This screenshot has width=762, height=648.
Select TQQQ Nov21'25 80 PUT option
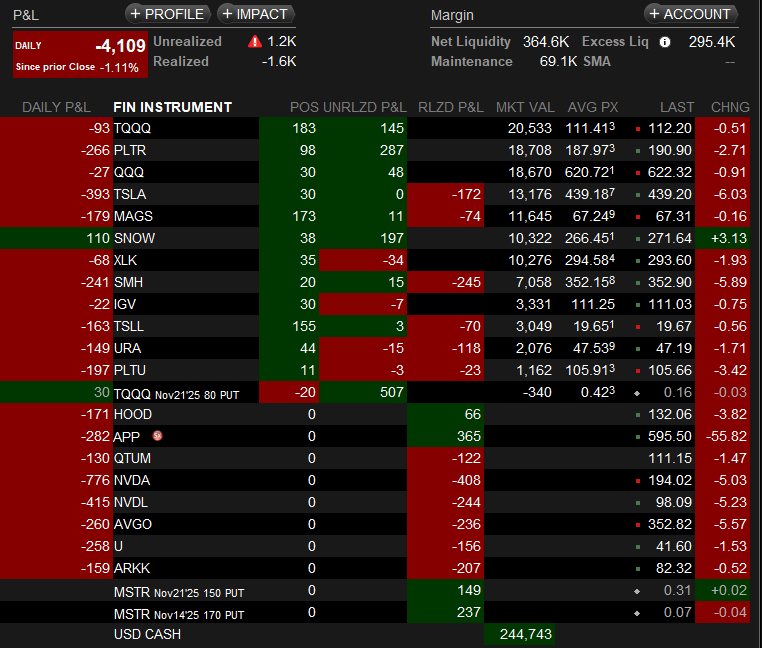[176, 394]
